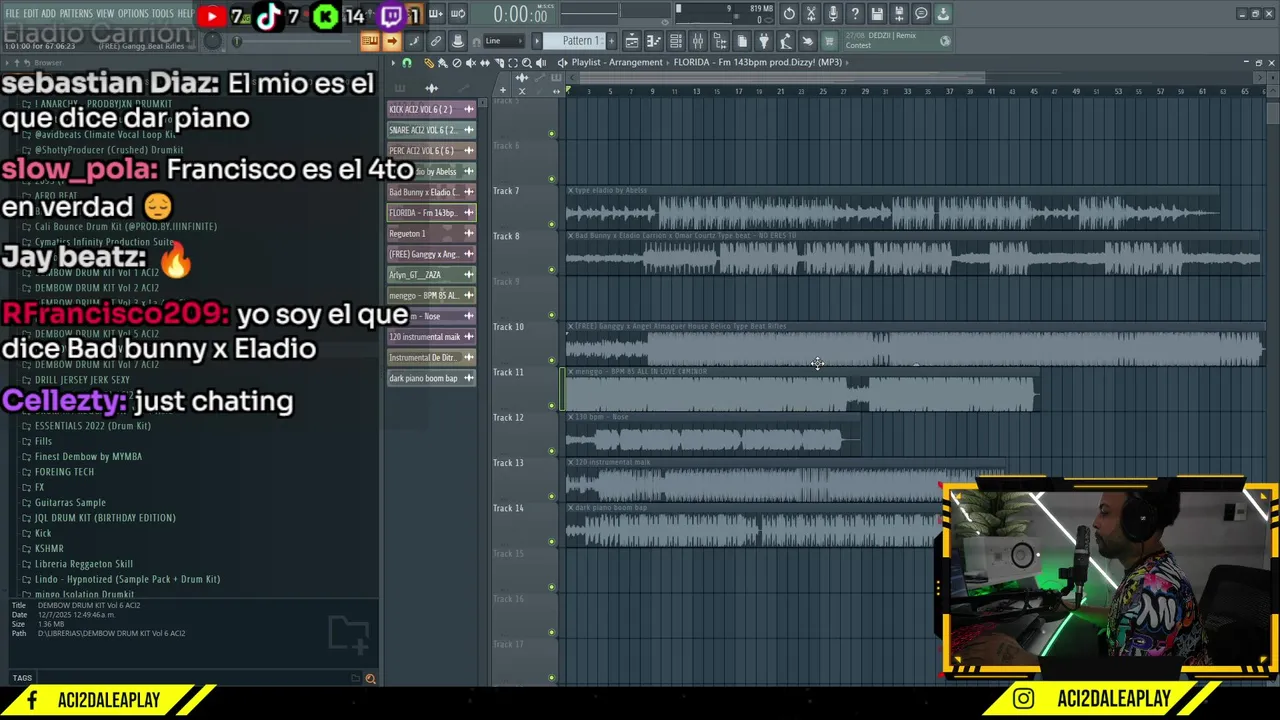The width and height of the screenshot is (1280, 720).
Task: Open the Playlist view icon
Action: click(632, 41)
